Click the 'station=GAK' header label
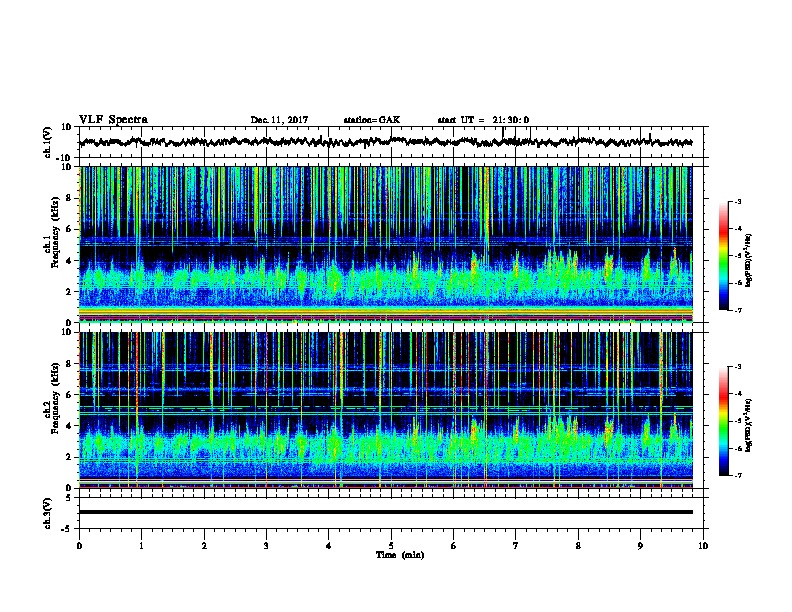792x612 pixels. [372, 120]
